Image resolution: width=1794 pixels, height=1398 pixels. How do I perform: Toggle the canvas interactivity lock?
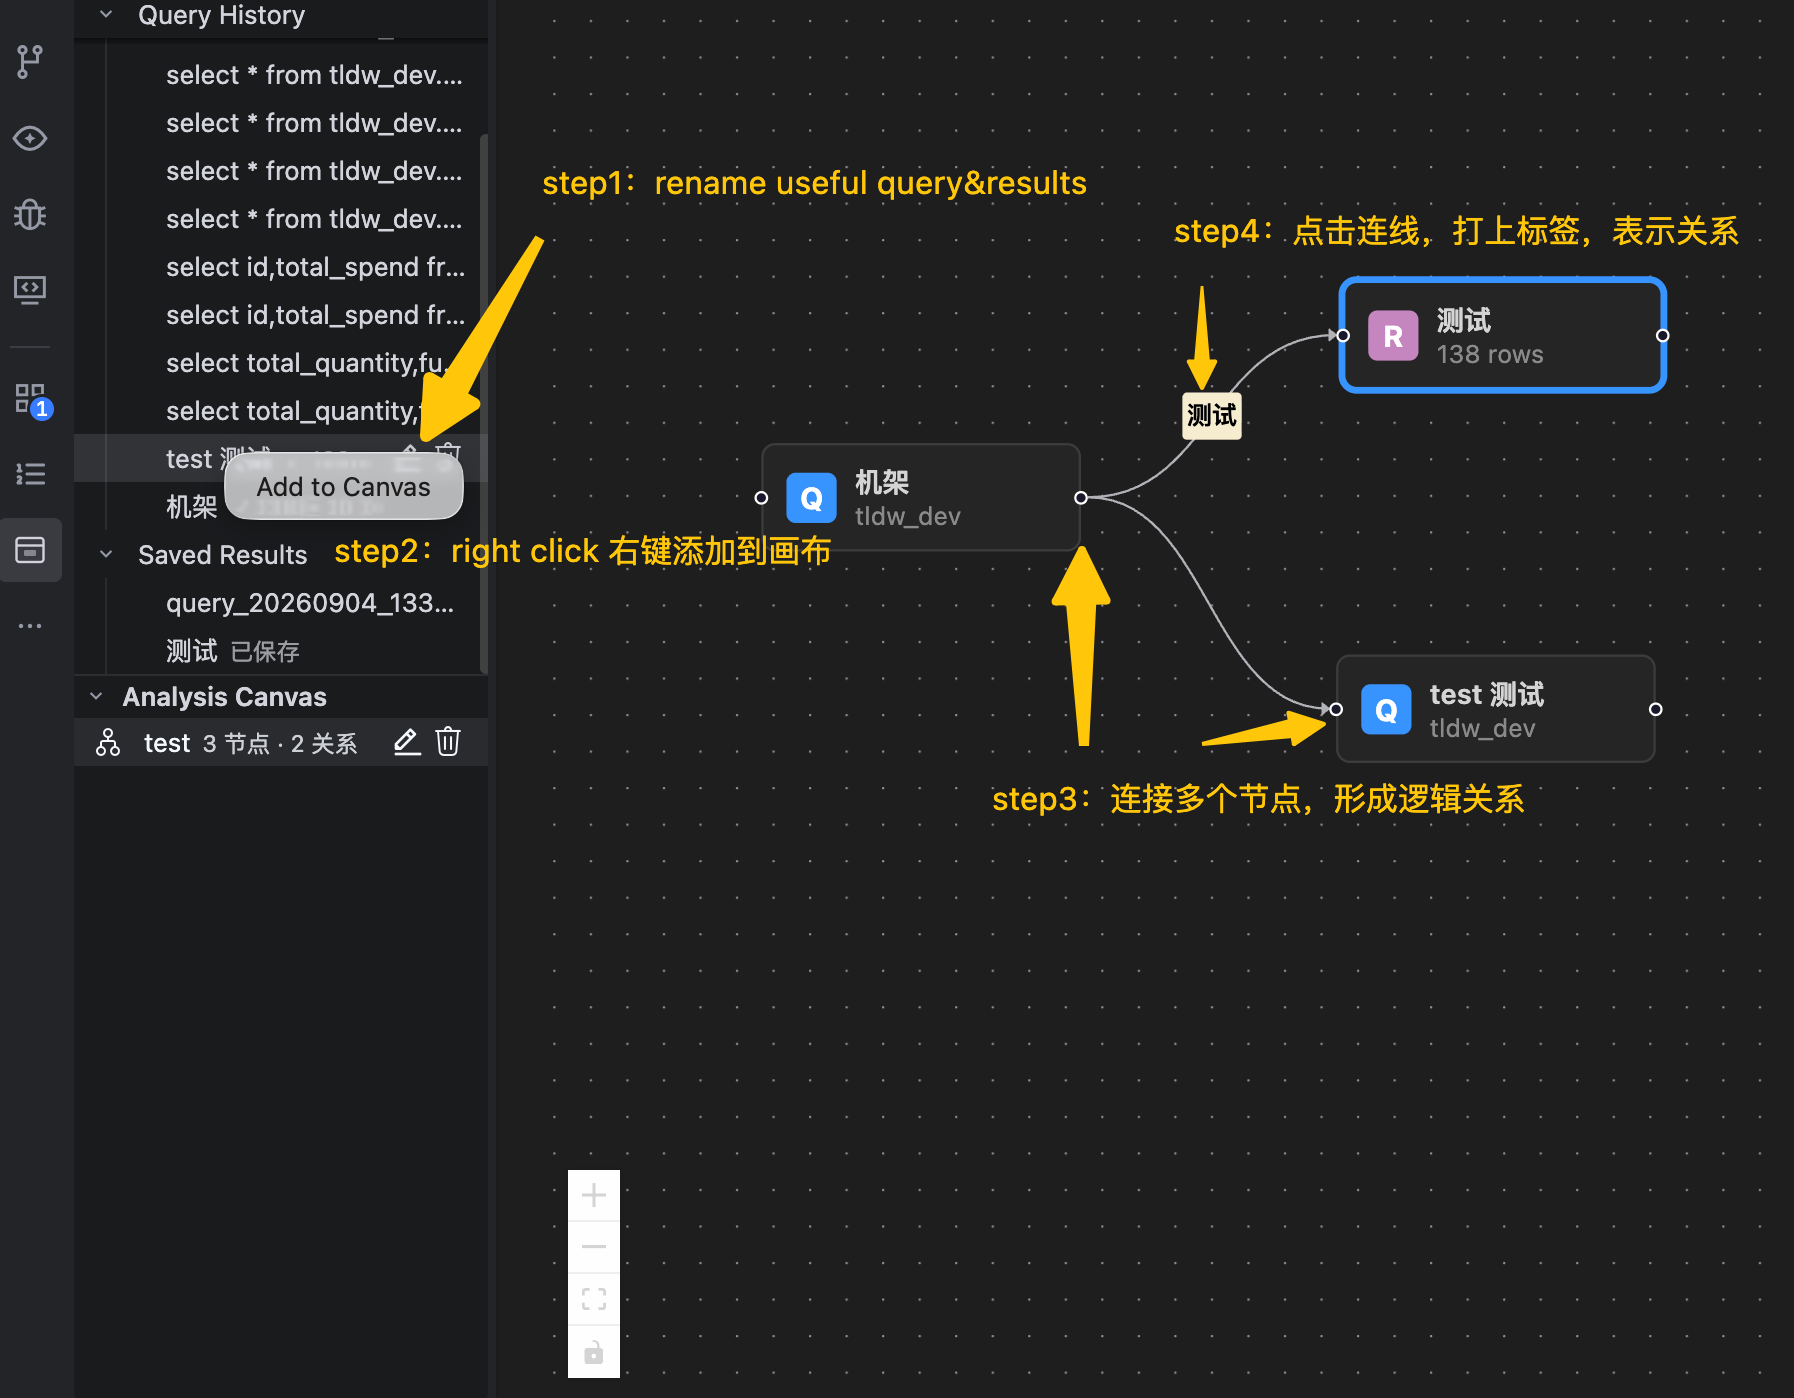coord(594,1352)
